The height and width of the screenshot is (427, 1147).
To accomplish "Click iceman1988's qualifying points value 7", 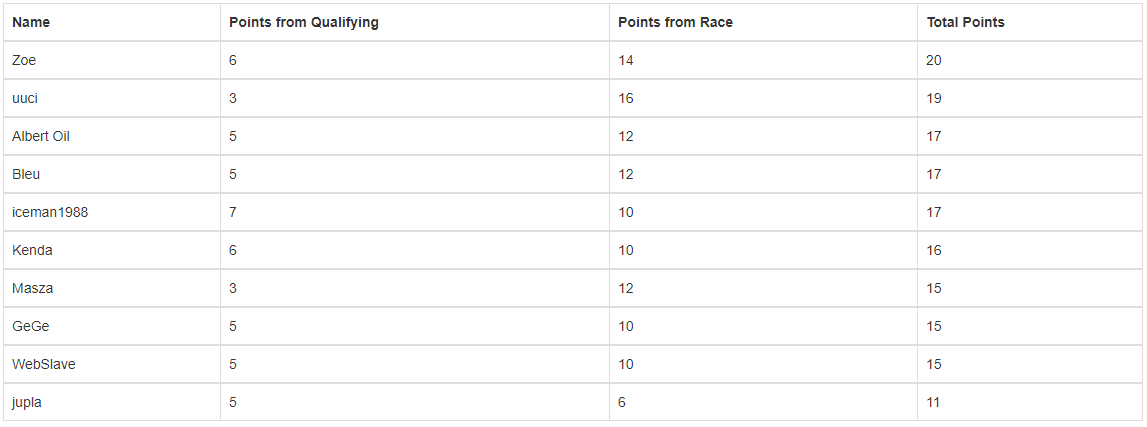I will pos(233,212).
